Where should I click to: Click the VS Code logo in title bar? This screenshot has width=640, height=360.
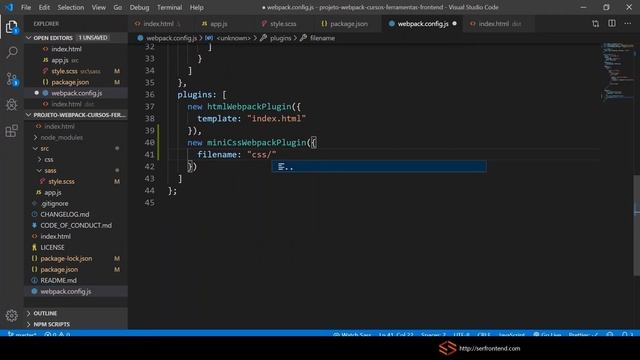point(9,7)
